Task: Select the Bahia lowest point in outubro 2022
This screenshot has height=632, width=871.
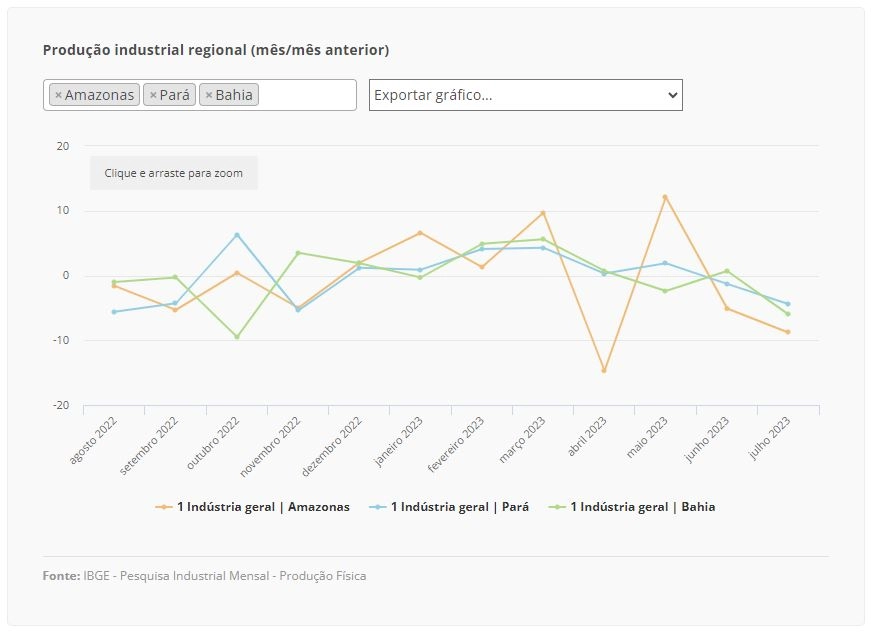Action: point(237,337)
